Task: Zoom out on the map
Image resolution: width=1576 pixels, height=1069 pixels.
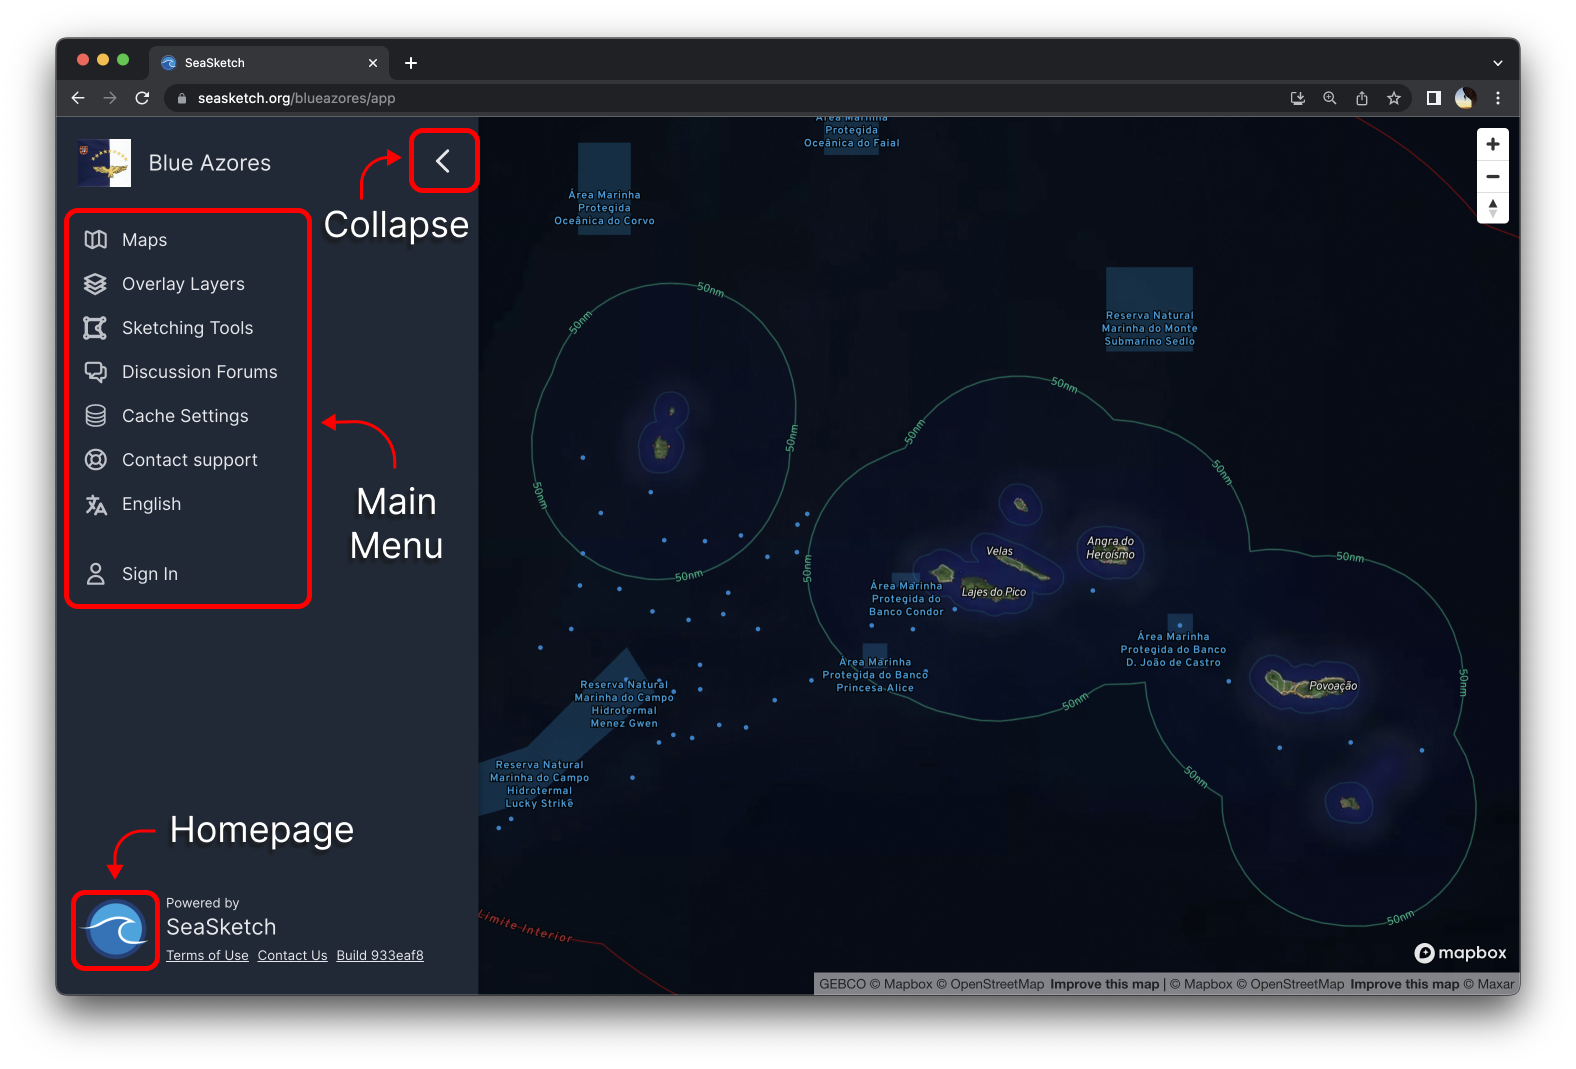Action: (1492, 176)
